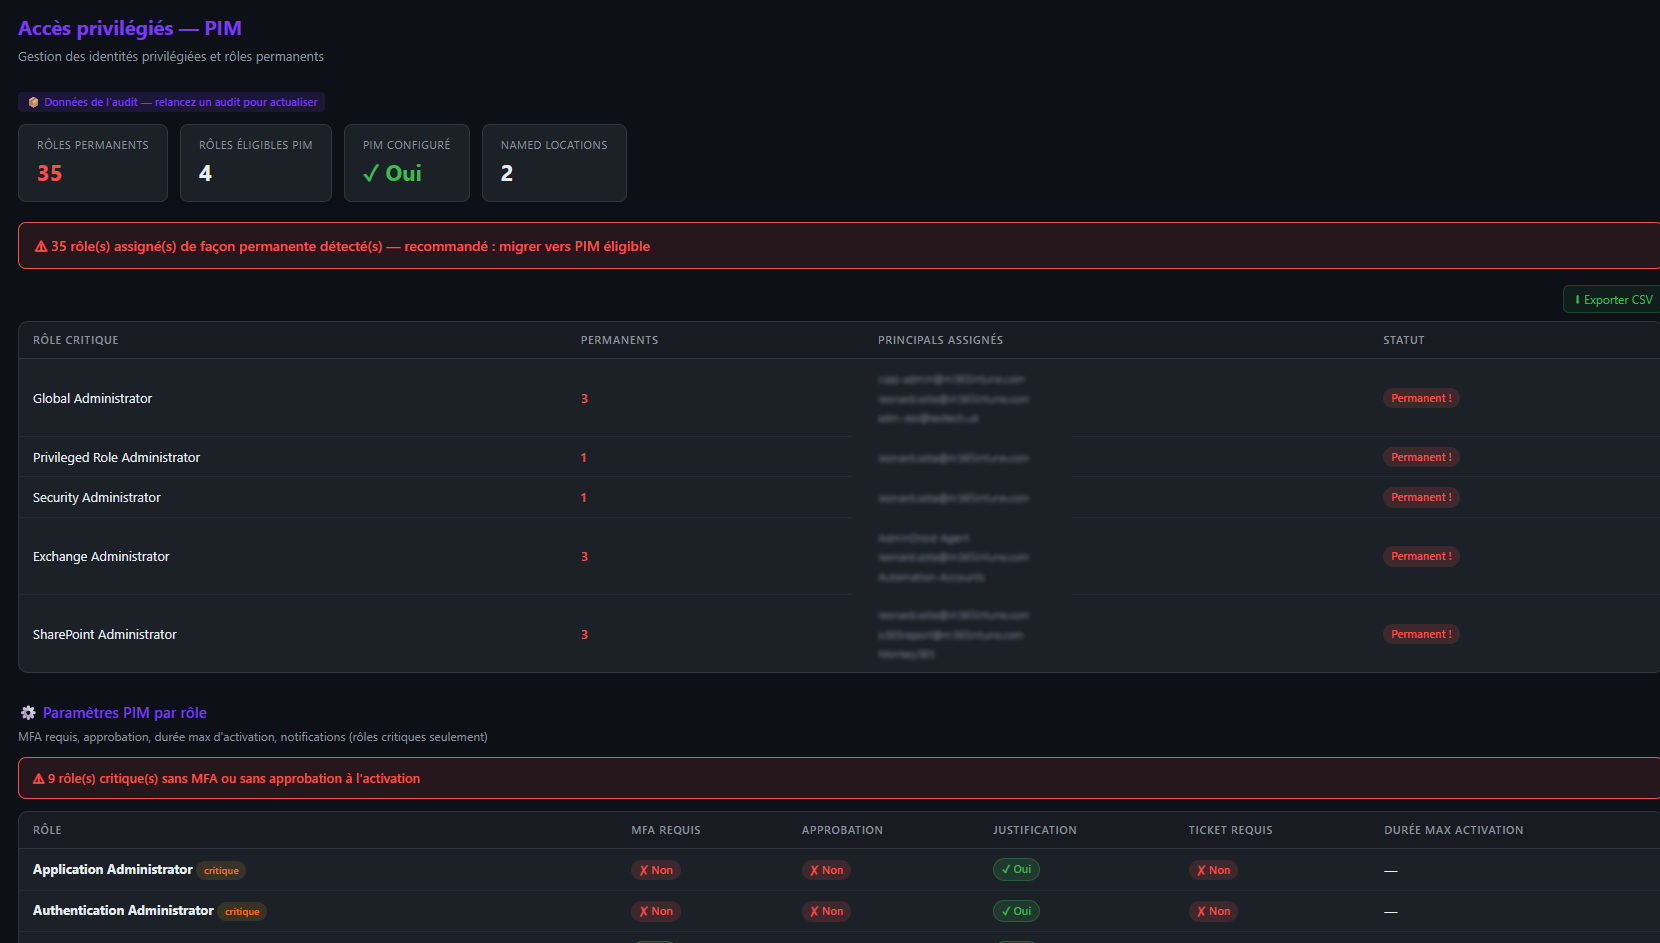Click Approbation Non badge for Authentication Administrator
The image size is (1660, 943).
point(826,911)
